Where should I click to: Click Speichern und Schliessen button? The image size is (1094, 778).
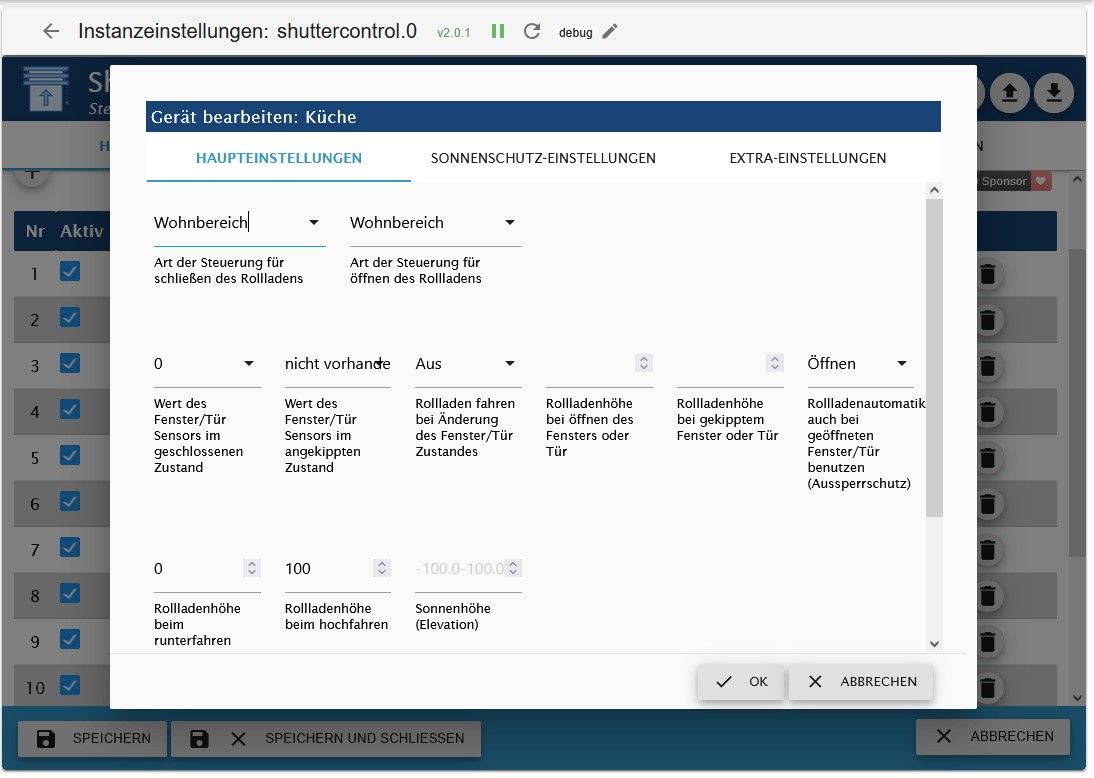[326, 738]
